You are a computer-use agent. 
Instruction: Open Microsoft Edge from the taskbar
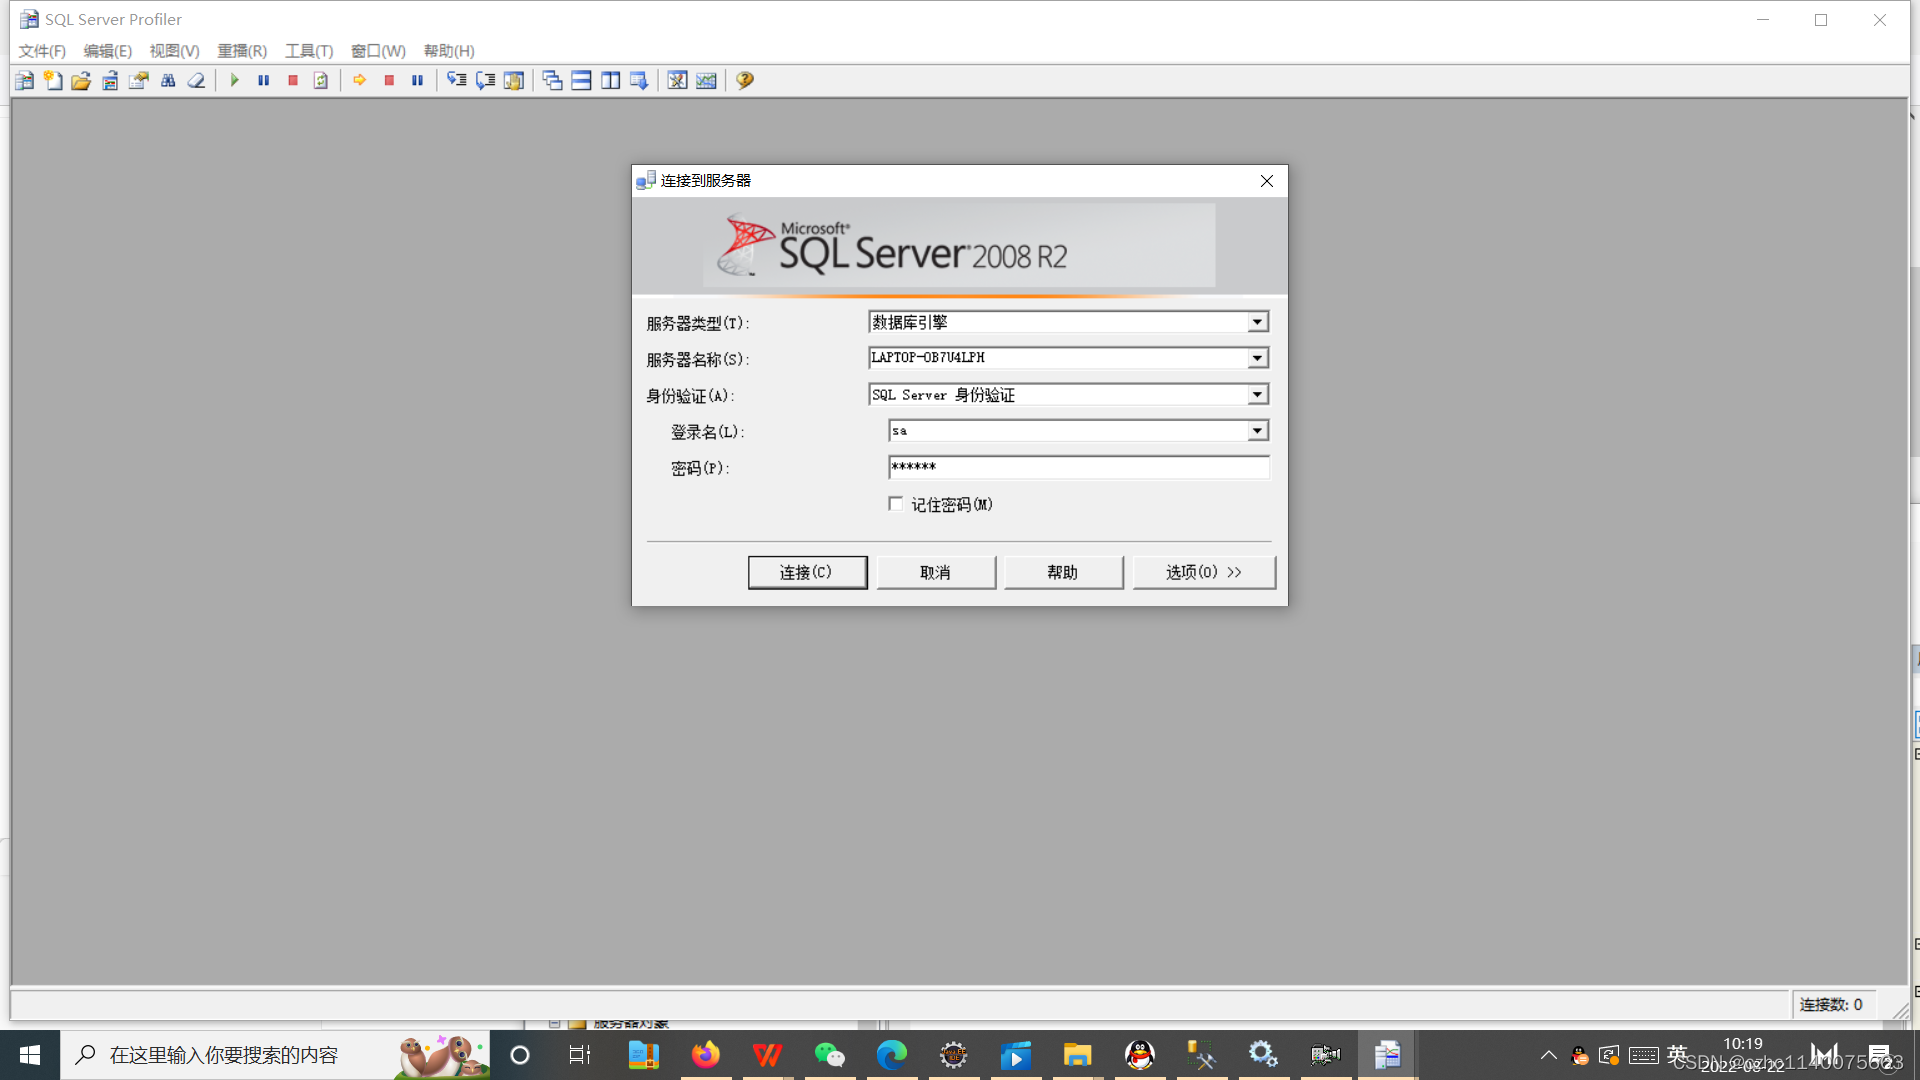(891, 1055)
